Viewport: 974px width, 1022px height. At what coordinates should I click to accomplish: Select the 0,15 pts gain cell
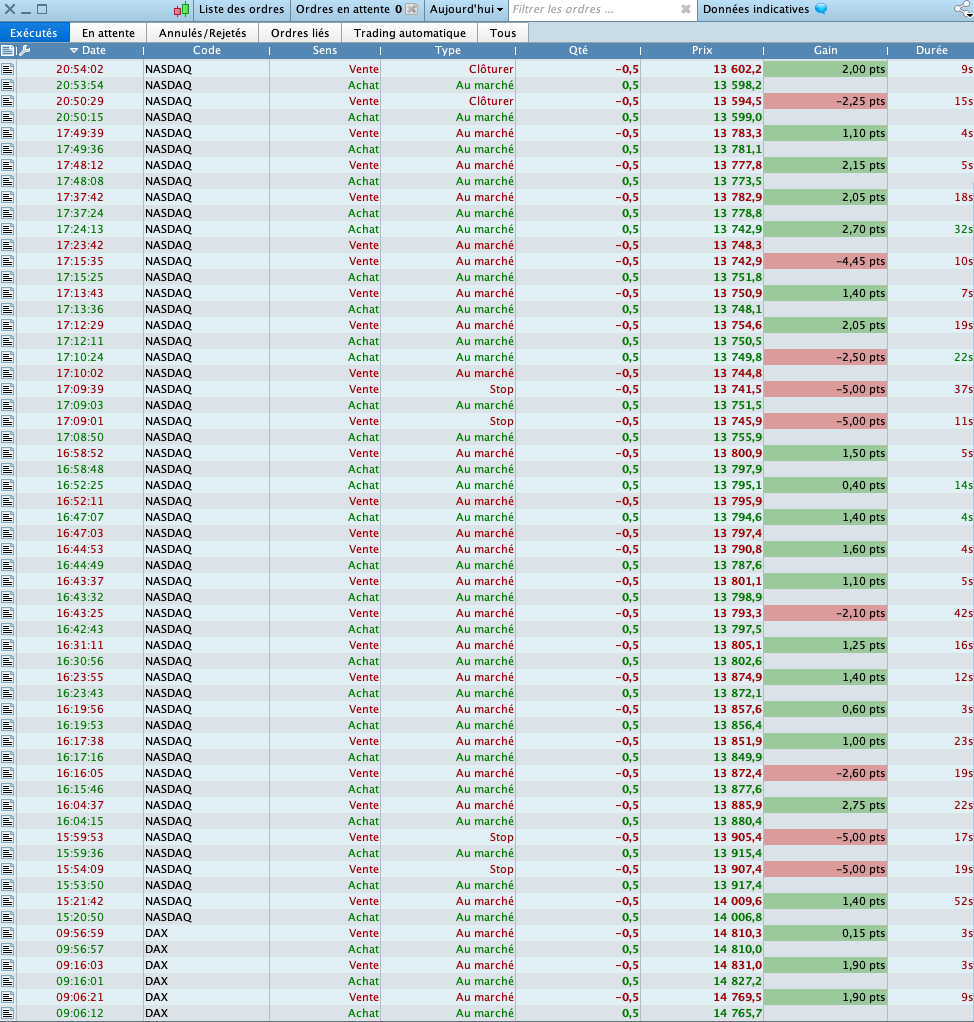(x=825, y=933)
